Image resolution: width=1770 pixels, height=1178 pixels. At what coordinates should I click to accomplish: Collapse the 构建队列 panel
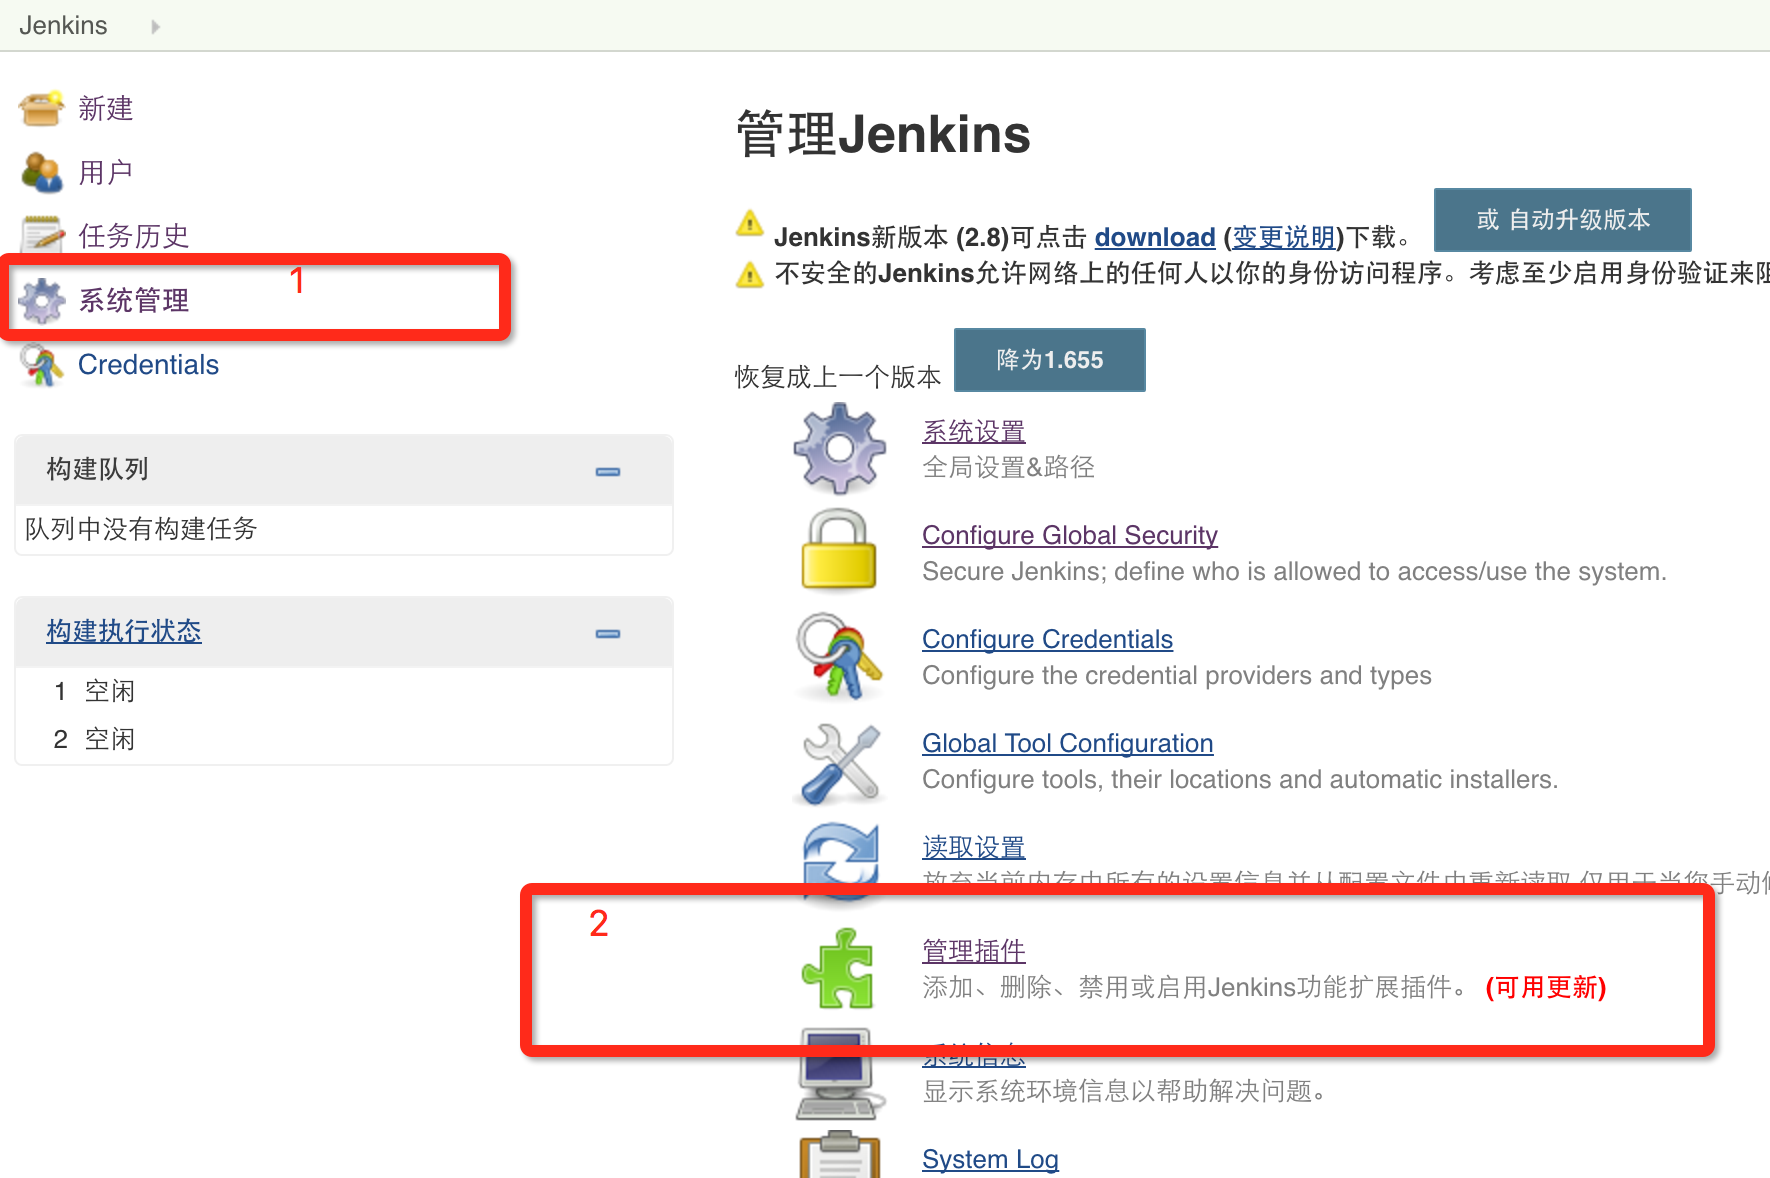(608, 471)
